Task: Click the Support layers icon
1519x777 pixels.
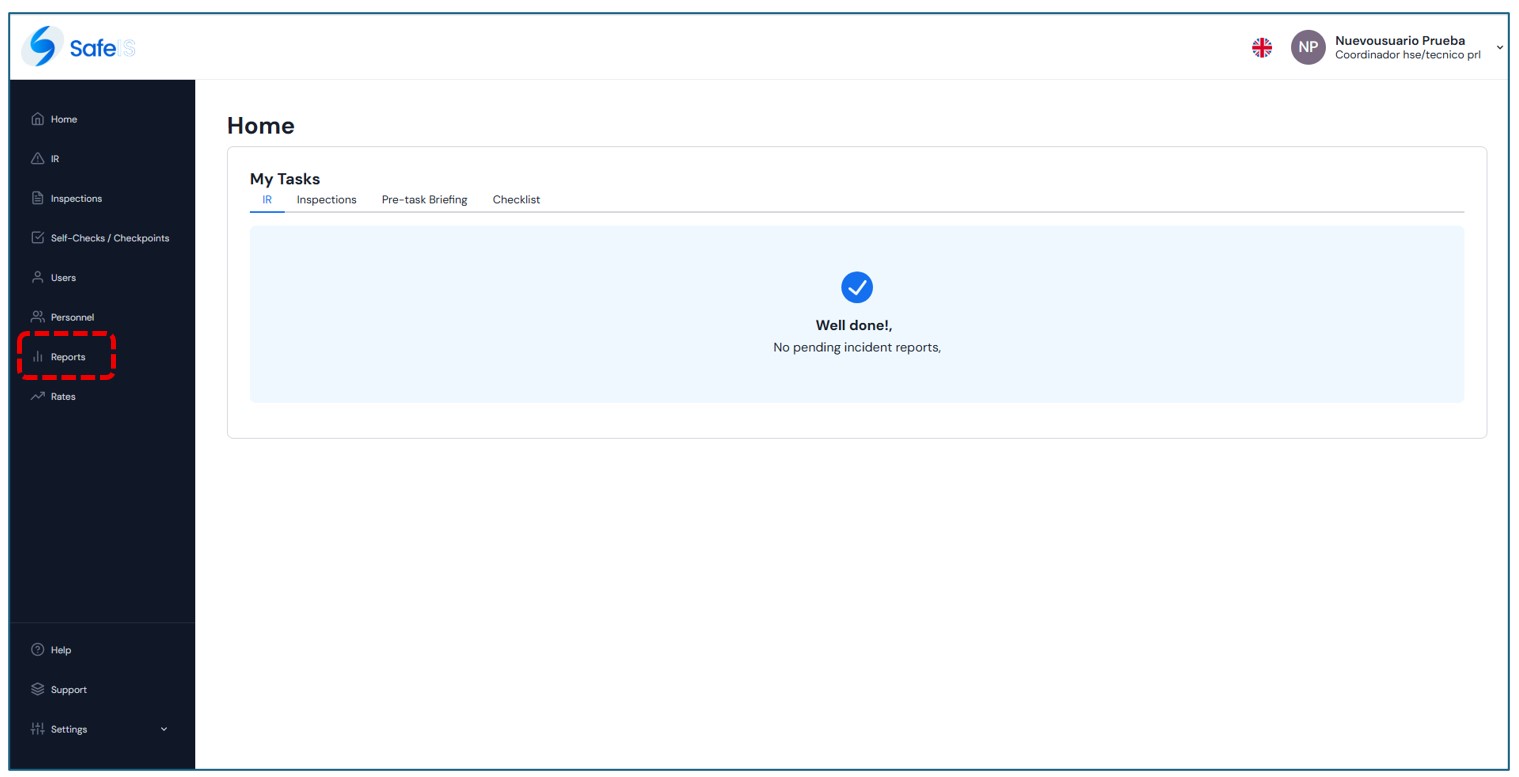Action: [x=38, y=689]
